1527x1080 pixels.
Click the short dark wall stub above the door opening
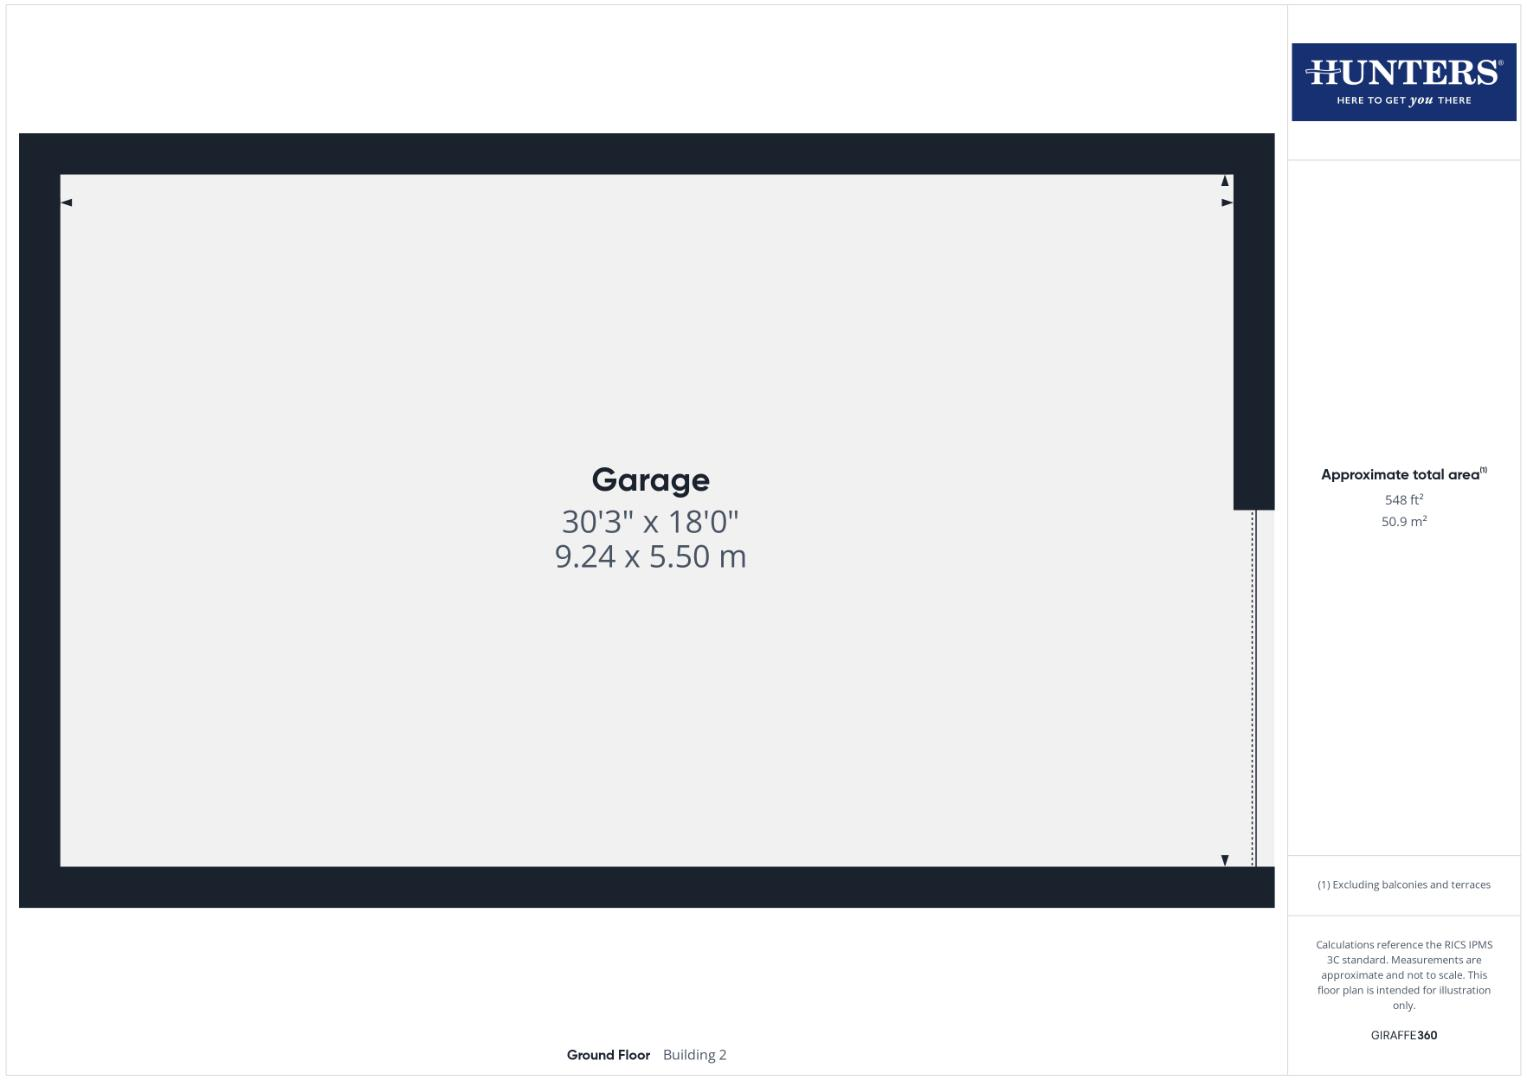[x=1253, y=340]
